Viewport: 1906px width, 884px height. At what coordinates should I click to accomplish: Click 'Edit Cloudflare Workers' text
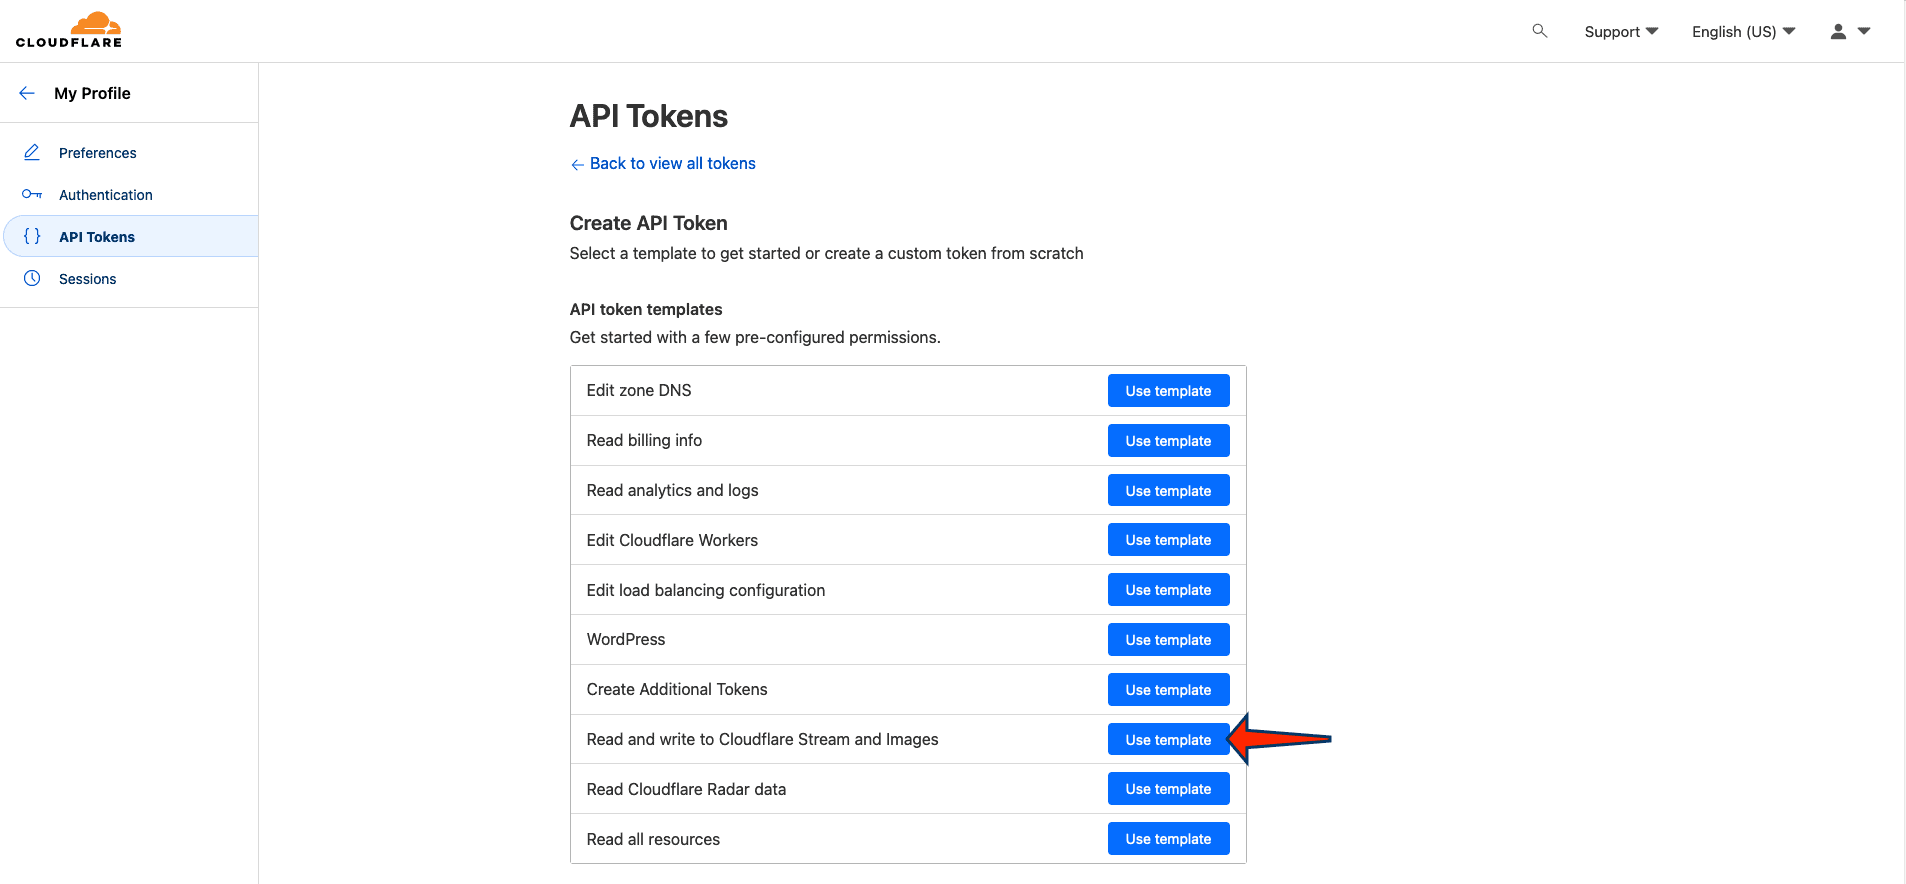672,540
